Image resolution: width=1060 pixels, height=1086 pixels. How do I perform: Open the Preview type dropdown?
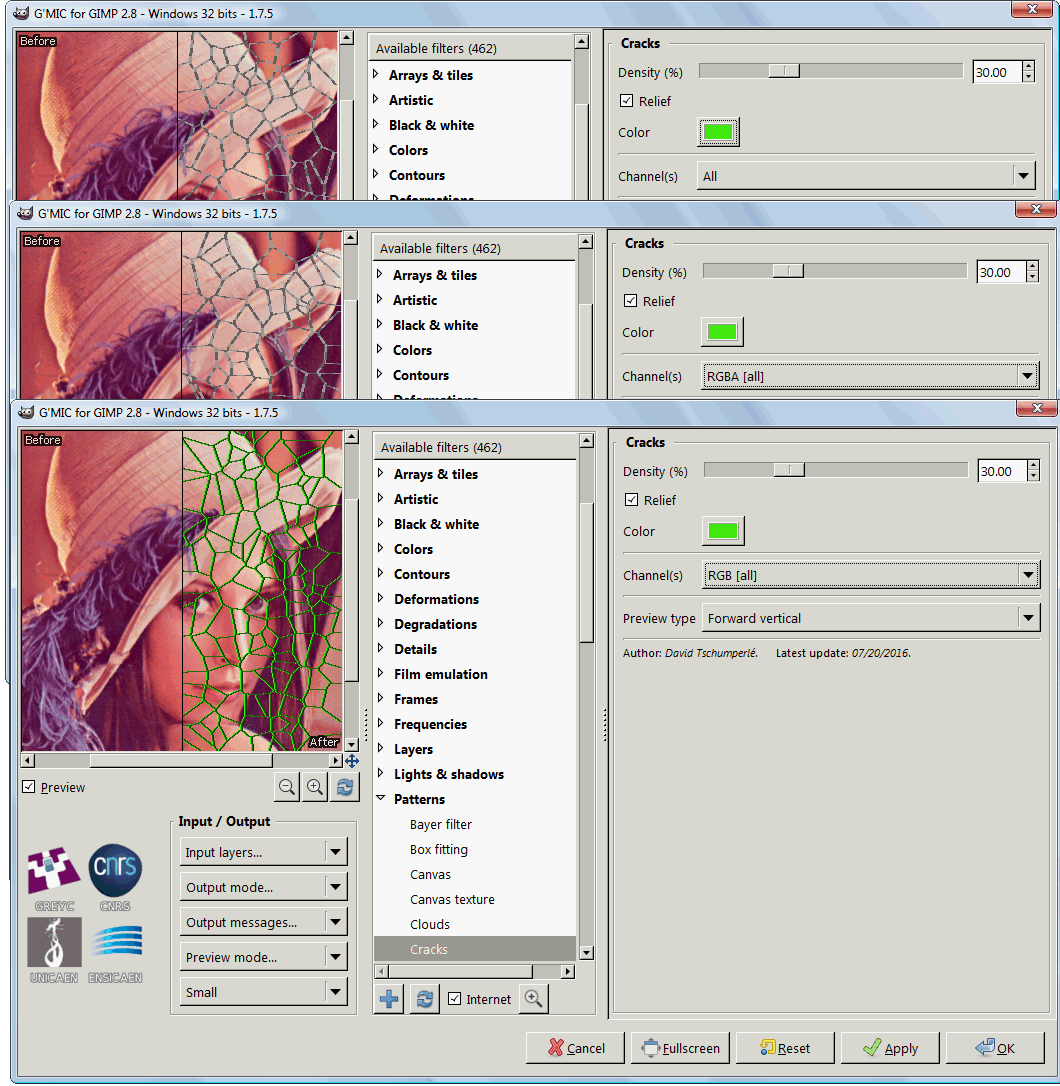point(871,618)
